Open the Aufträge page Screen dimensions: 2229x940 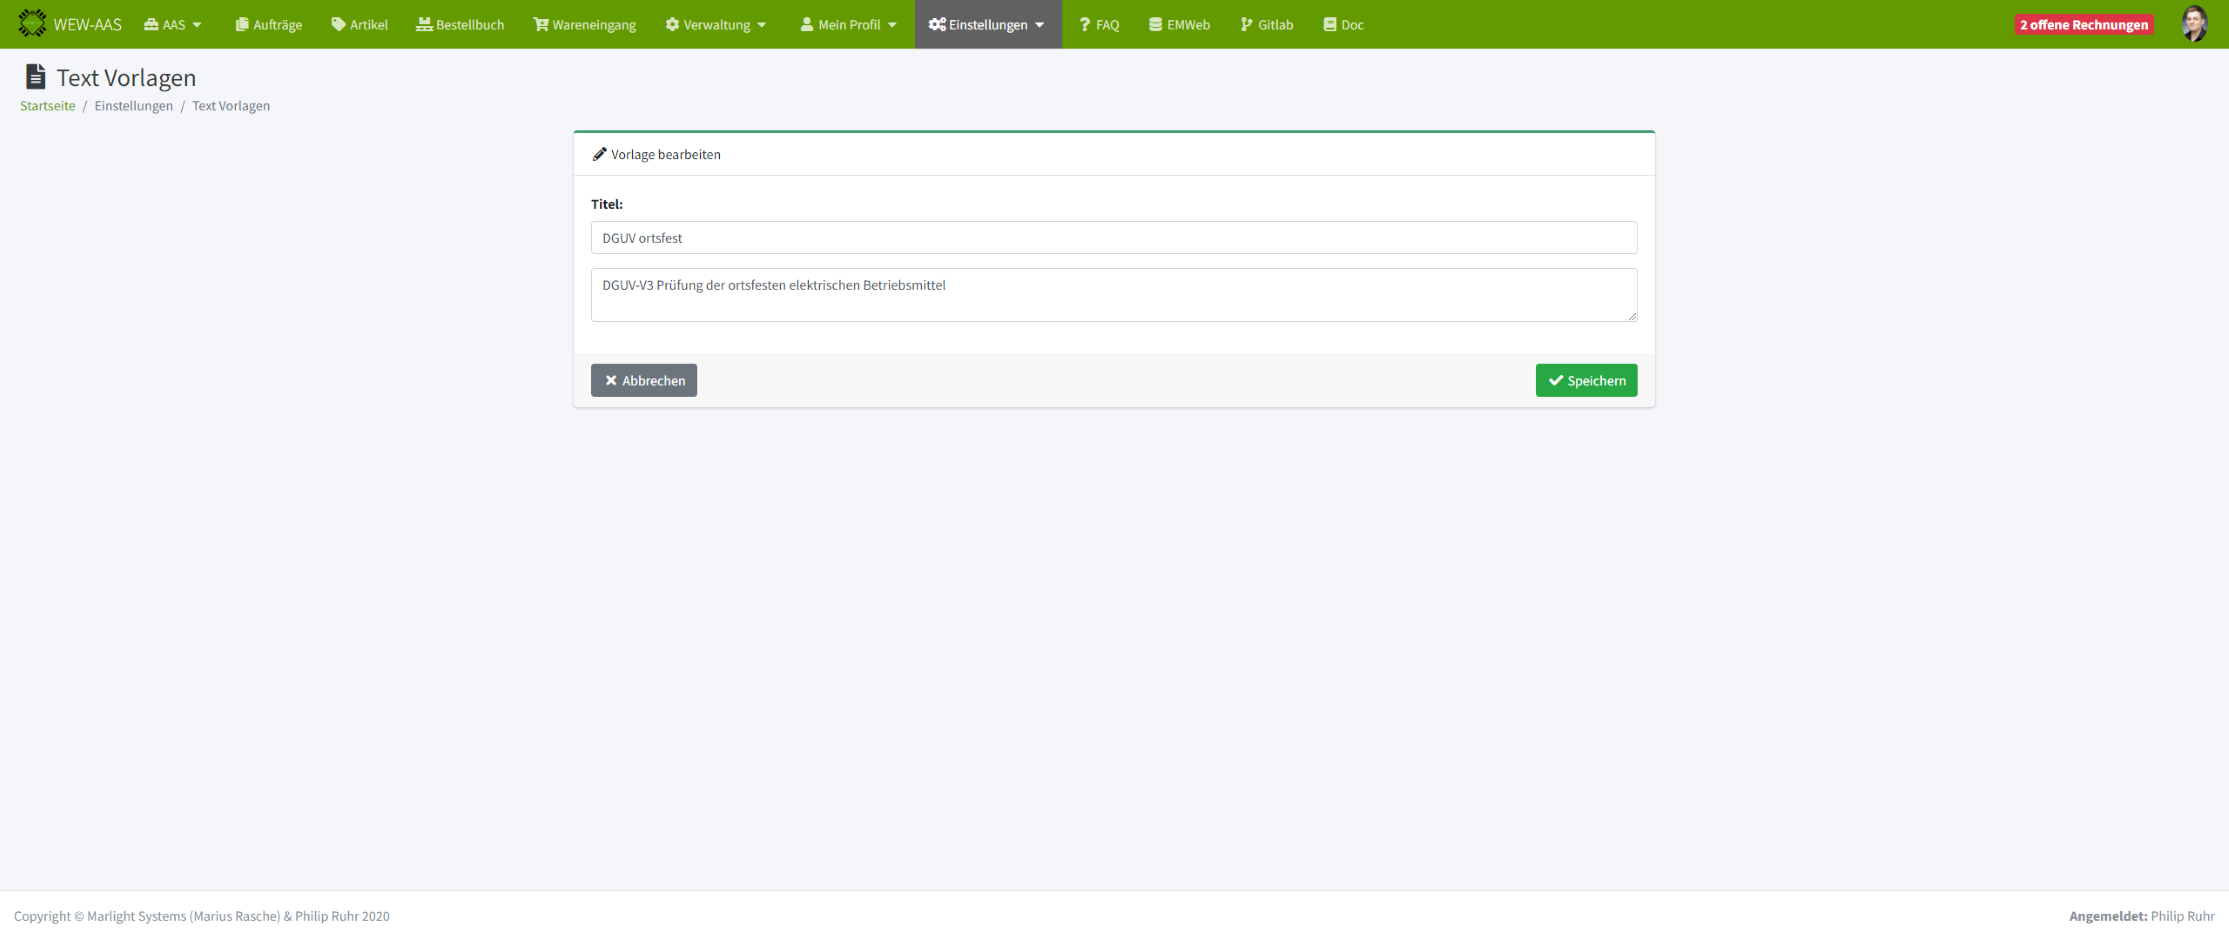[268, 25]
